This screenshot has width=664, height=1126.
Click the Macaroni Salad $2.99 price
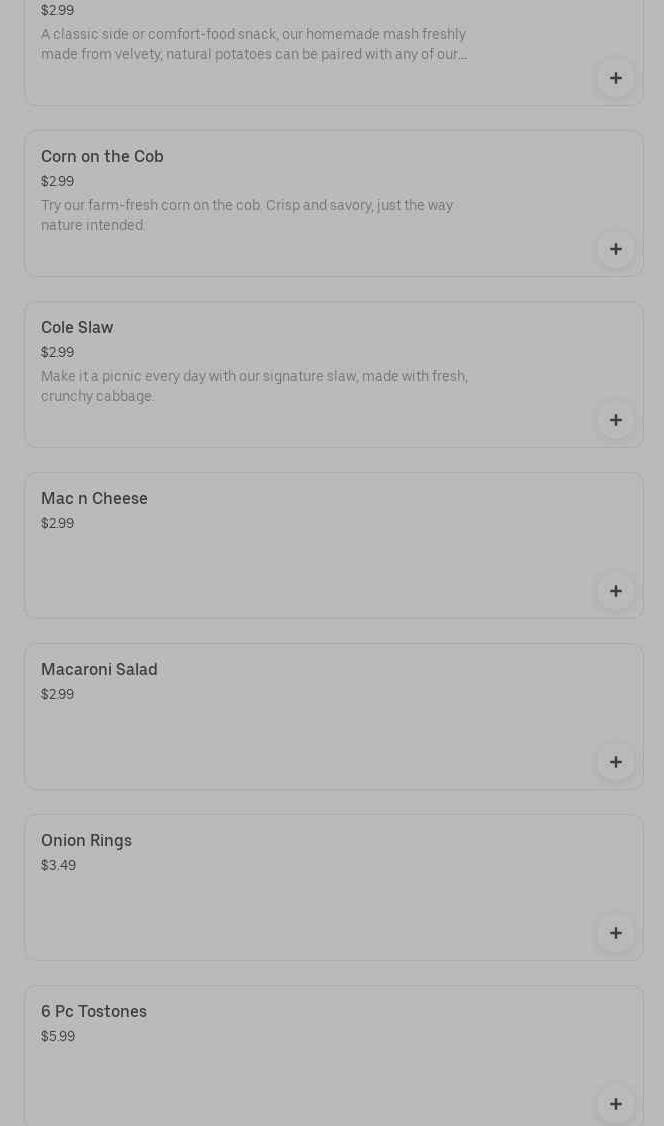tap(57, 695)
